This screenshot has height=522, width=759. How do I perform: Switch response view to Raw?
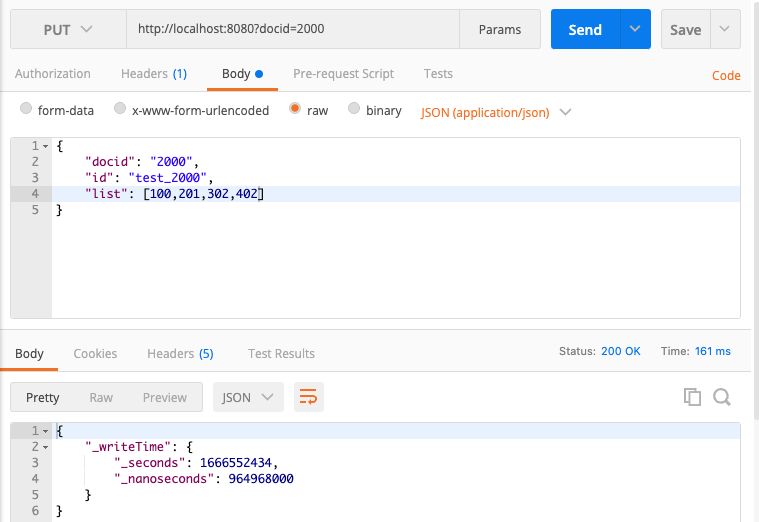pyautogui.click(x=101, y=397)
